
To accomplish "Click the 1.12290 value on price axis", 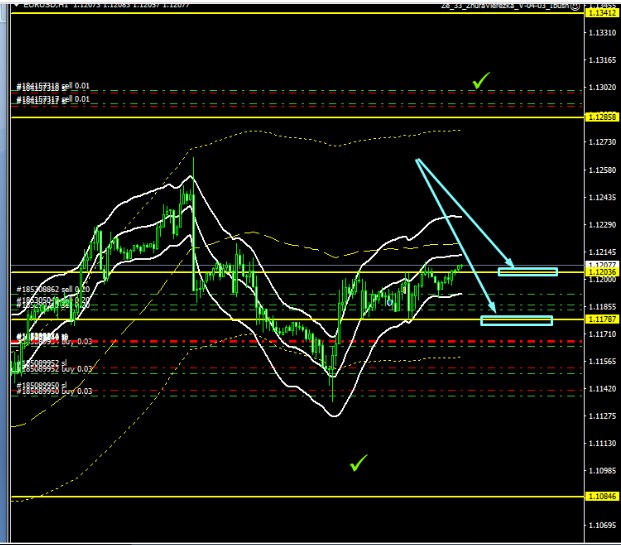I will coord(602,225).
